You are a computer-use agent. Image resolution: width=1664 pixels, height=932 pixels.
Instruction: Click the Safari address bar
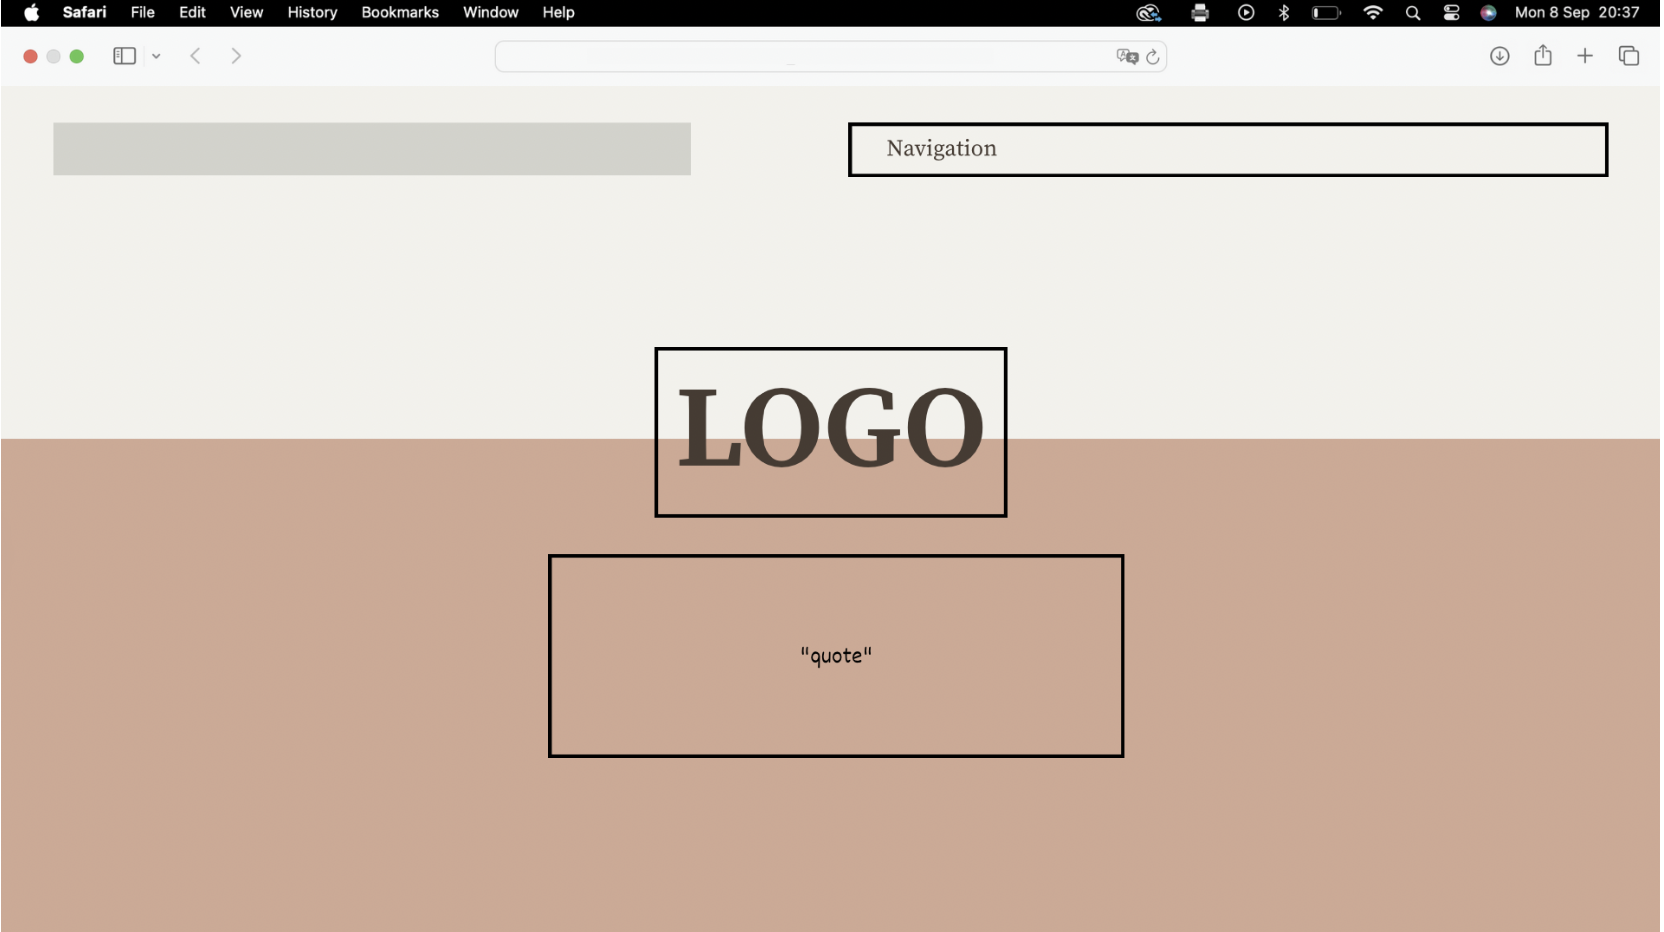tap(800, 57)
